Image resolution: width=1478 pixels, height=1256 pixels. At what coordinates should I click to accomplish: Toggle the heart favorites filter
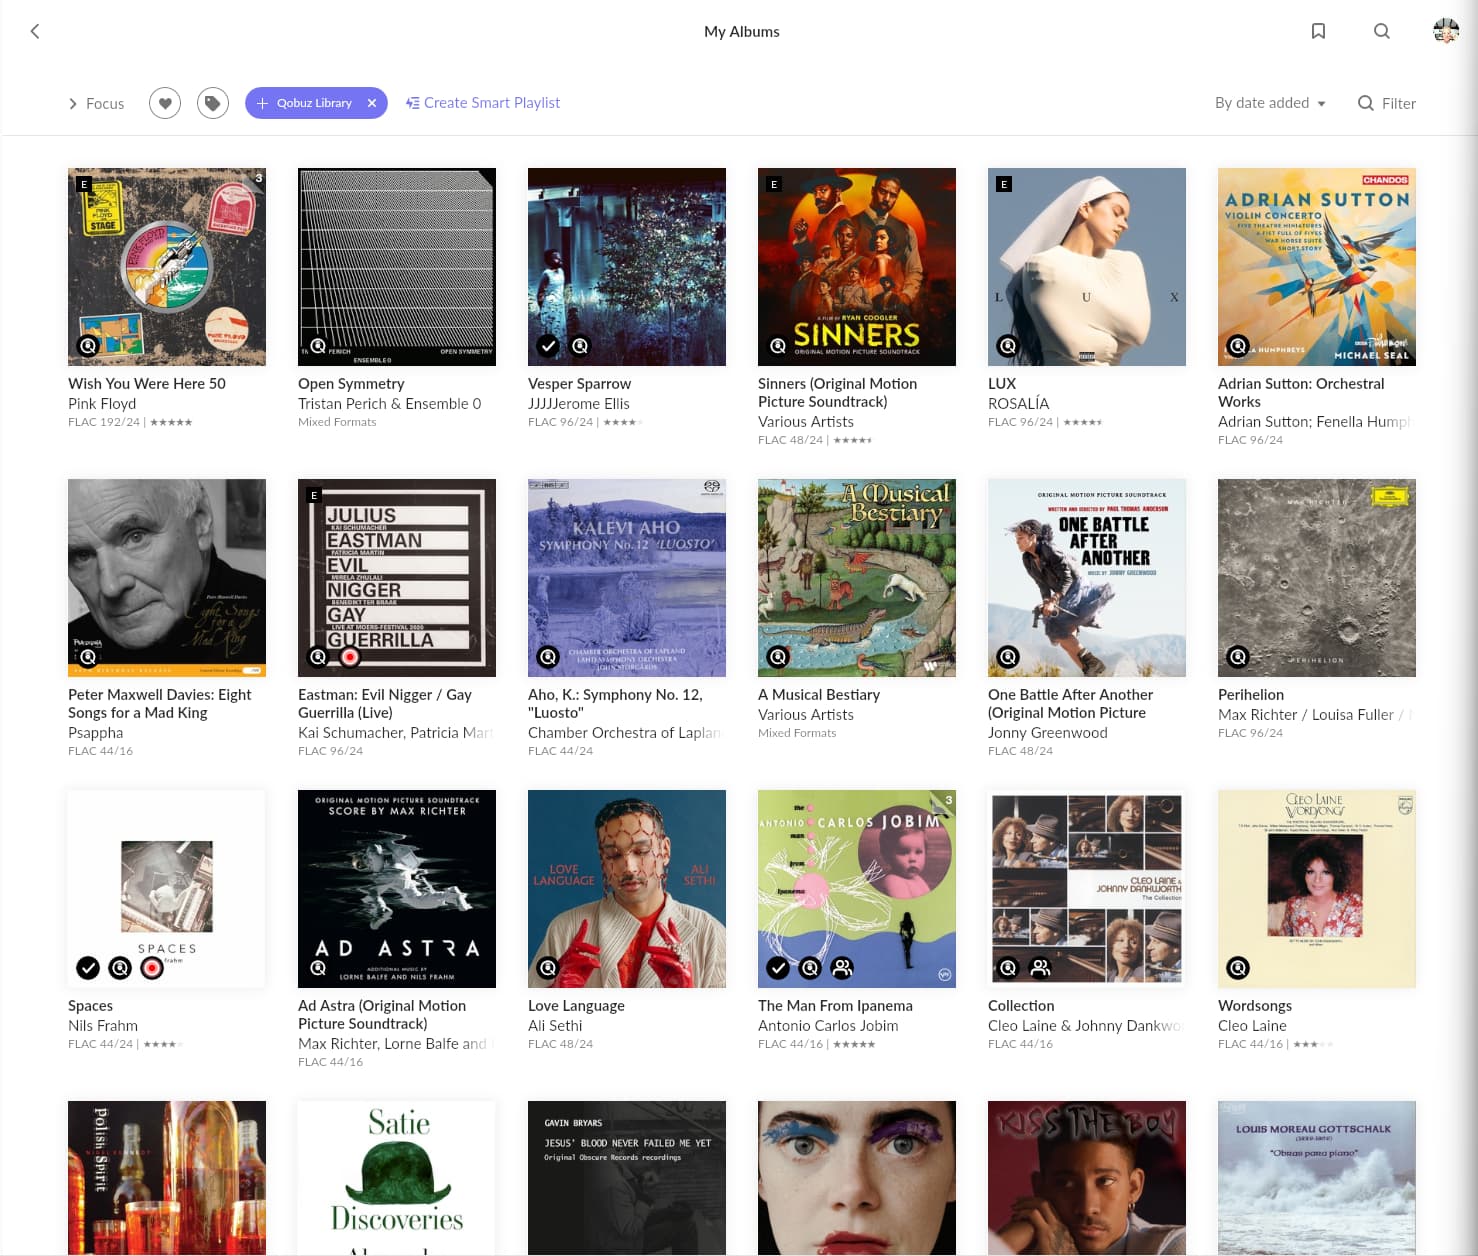pos(165,103)
